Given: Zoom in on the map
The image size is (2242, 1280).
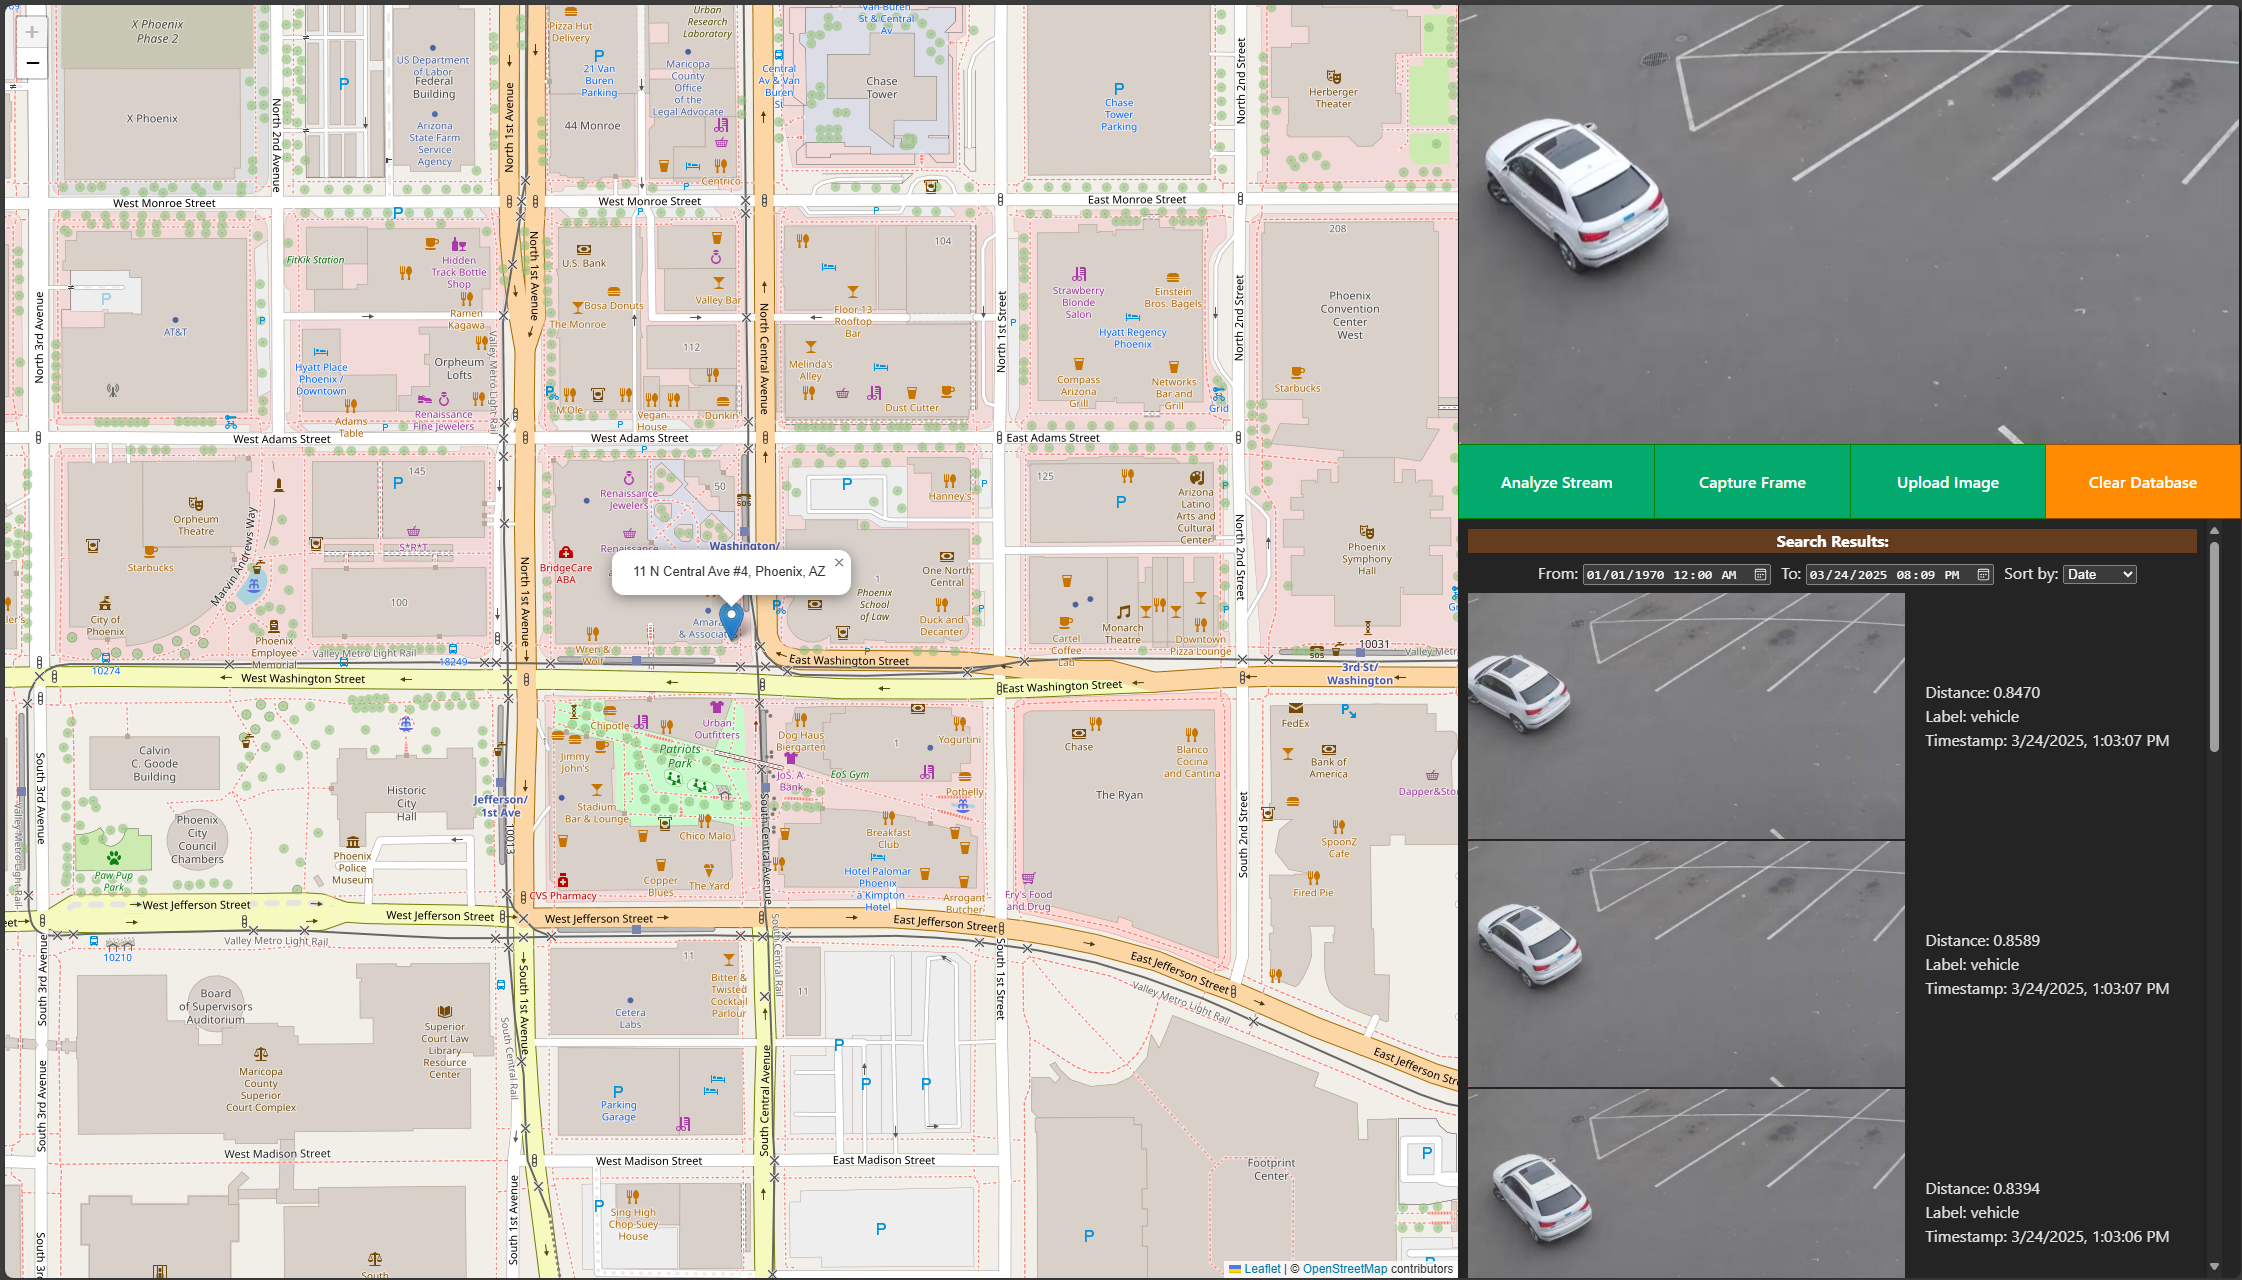Looking at the screenshot, I should point(32,32).
